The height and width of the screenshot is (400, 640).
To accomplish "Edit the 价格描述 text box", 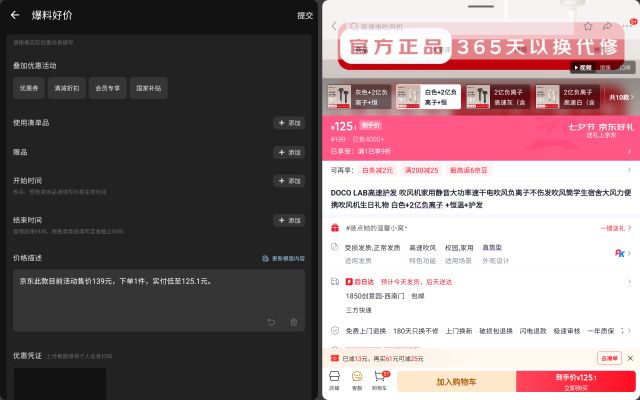I will point(159,300).
